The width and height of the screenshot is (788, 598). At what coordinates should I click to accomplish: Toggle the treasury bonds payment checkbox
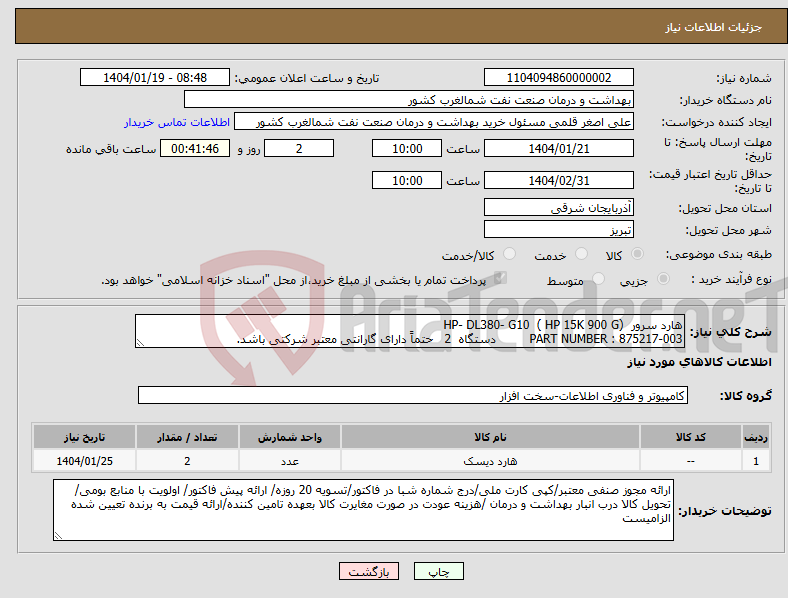tap(500, 278)
